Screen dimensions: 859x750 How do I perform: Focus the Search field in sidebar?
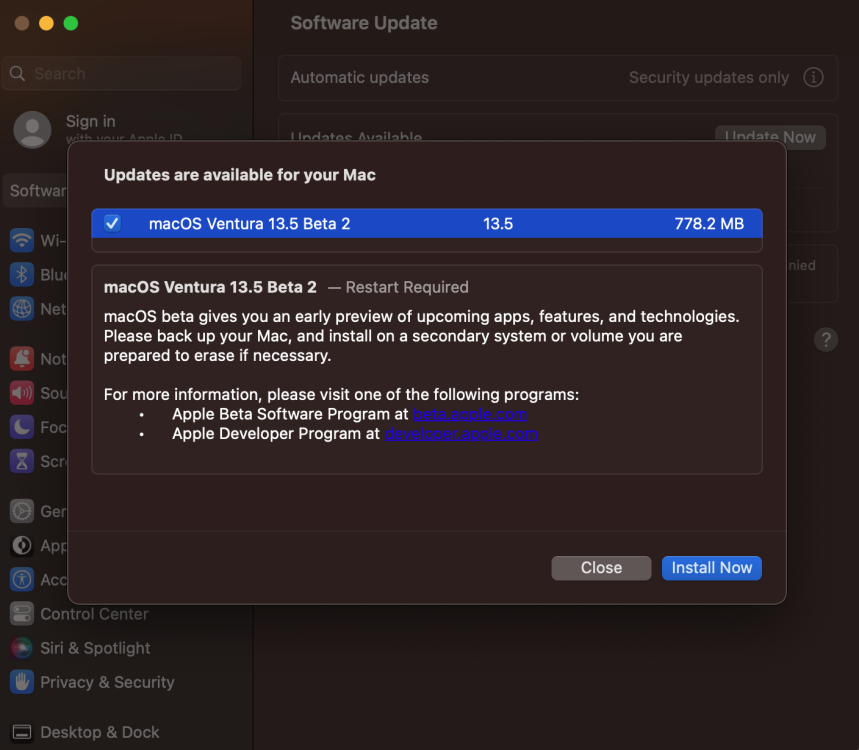(x=122, y=73)
